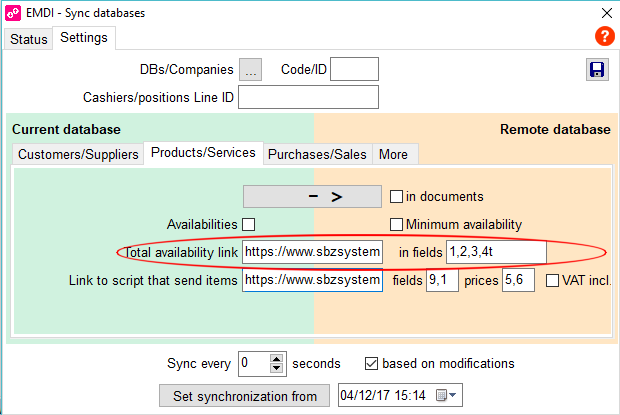Open help via the orange question mark
Viewport: 620px width, 415px height.
click(605, 36)
